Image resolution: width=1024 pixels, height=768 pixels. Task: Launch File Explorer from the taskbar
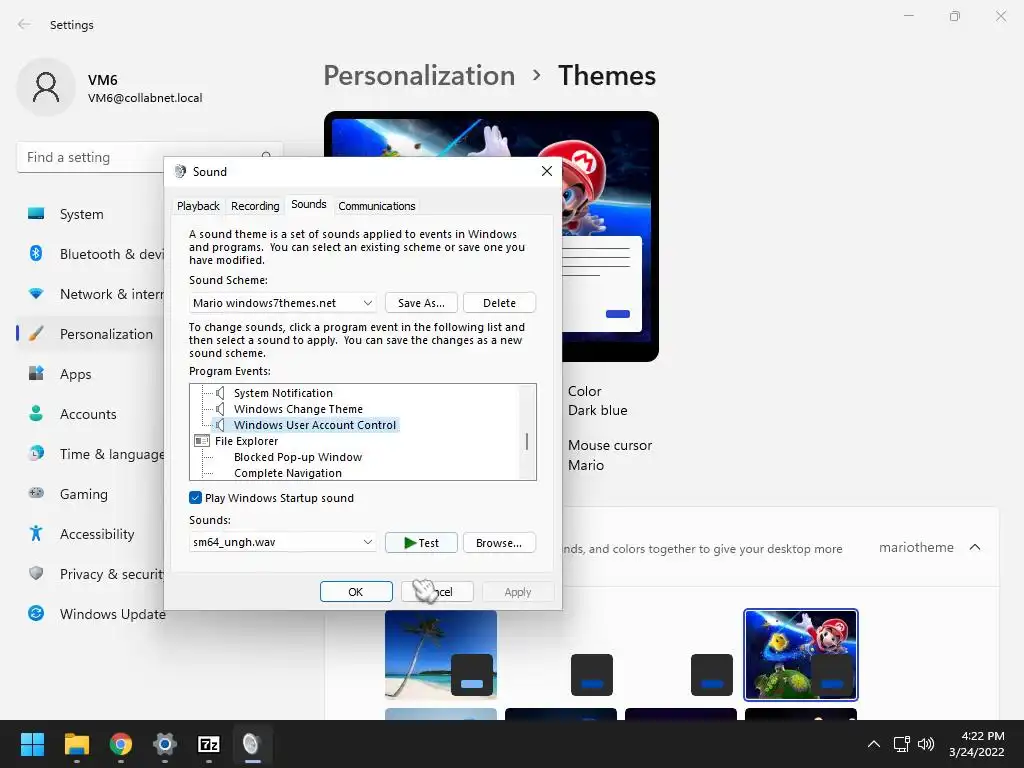click(x=76, y=744)
